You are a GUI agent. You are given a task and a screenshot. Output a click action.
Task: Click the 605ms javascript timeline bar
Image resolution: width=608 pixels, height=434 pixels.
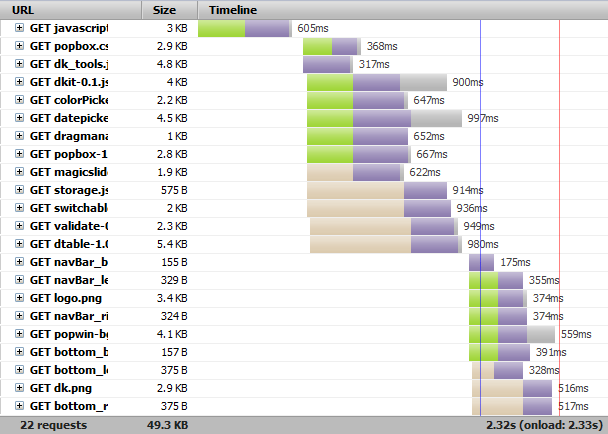point(245,28)
